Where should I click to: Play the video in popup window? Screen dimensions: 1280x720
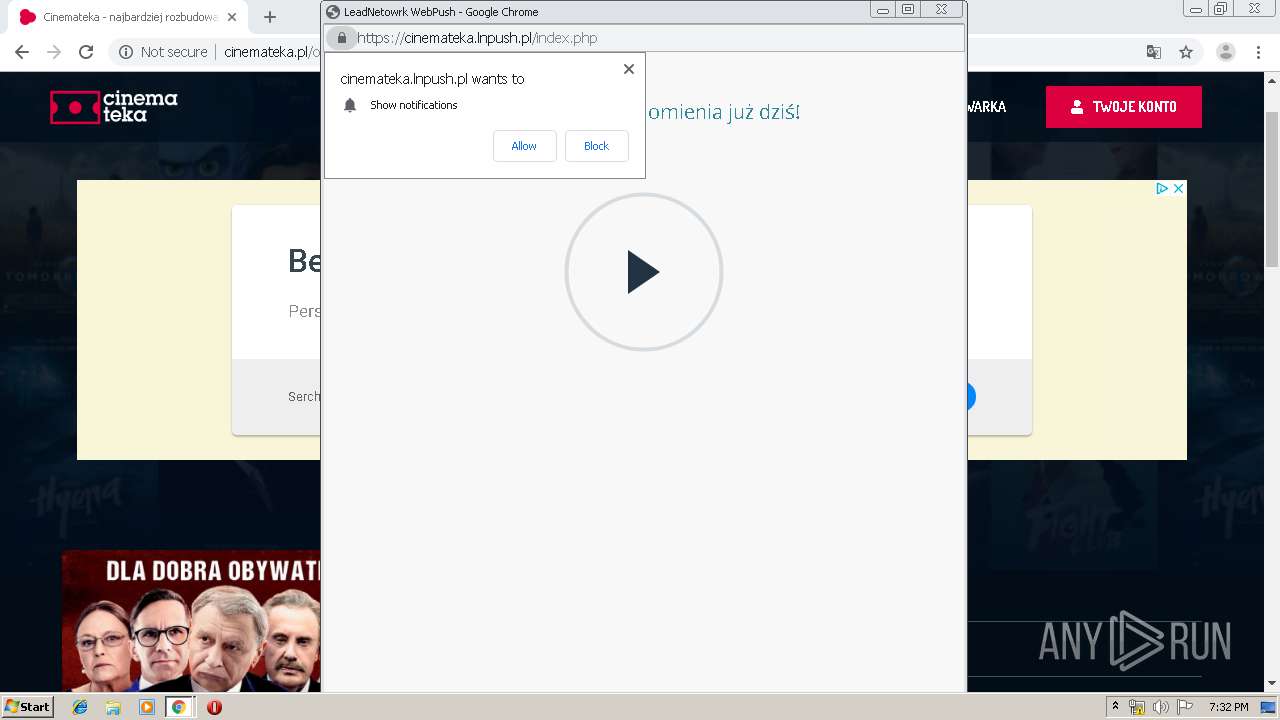tap(643, 272)
